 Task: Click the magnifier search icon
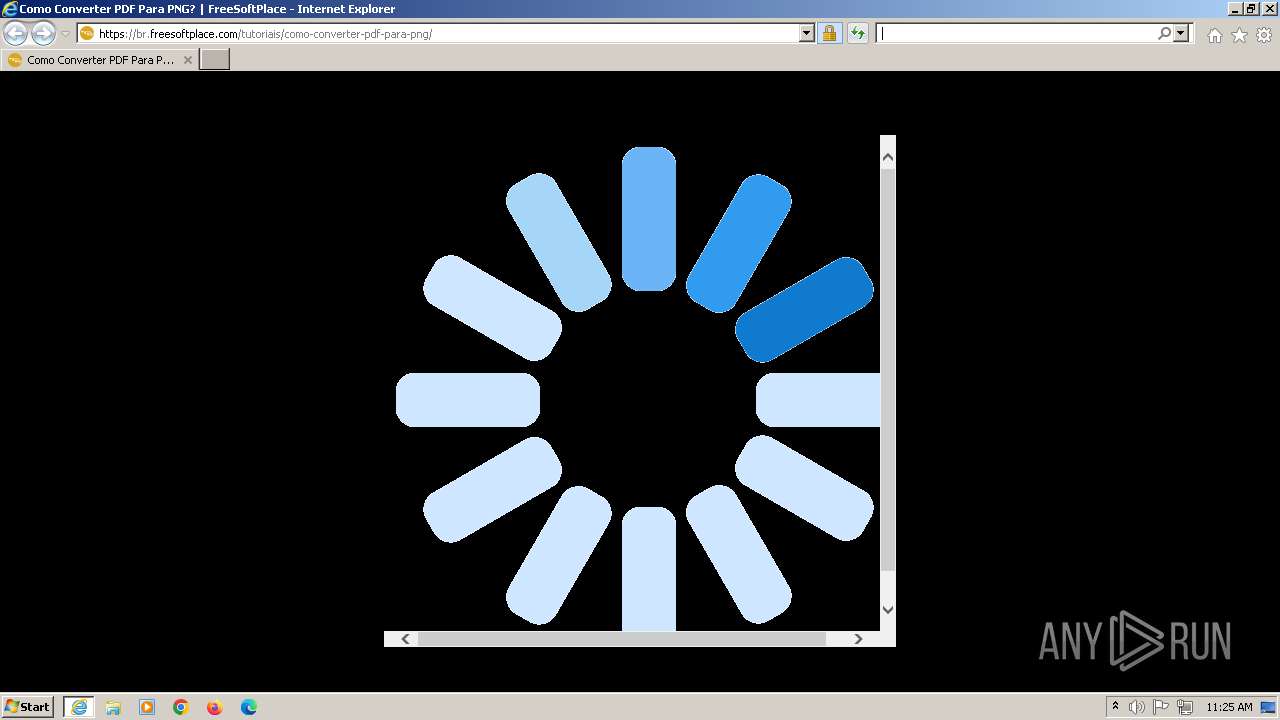[x=1164, y=33]
